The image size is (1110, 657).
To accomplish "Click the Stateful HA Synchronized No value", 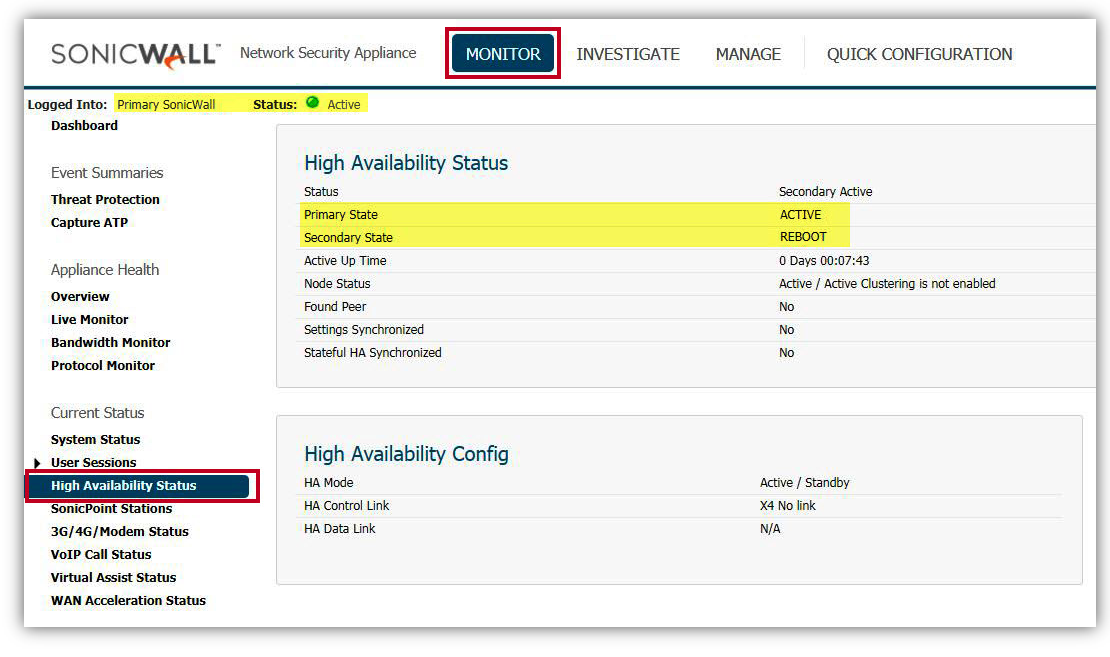I will (x=786, y=353).
